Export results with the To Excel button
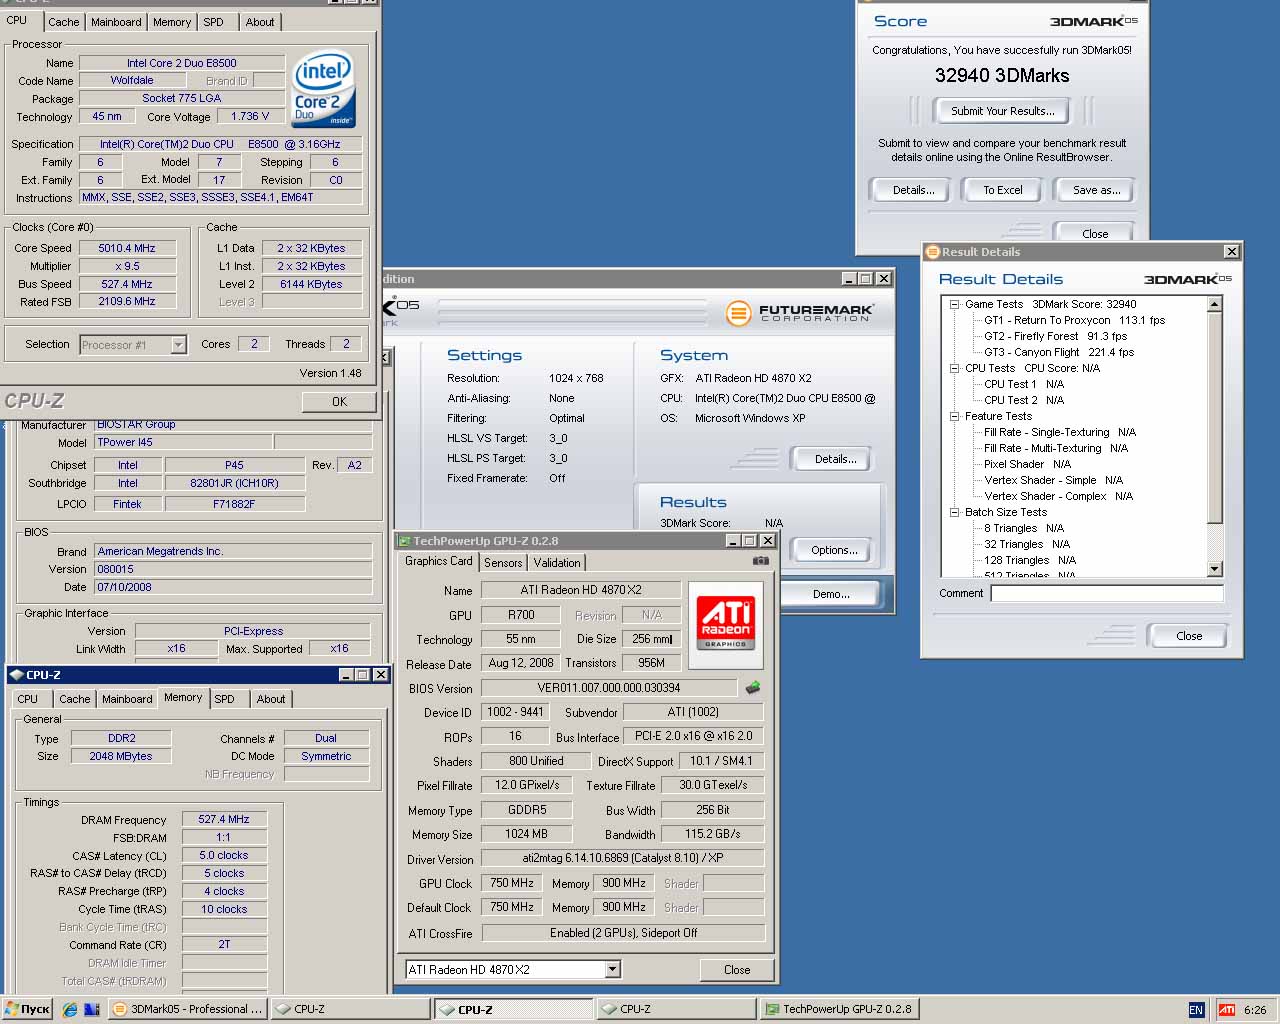 (1002, 190)
